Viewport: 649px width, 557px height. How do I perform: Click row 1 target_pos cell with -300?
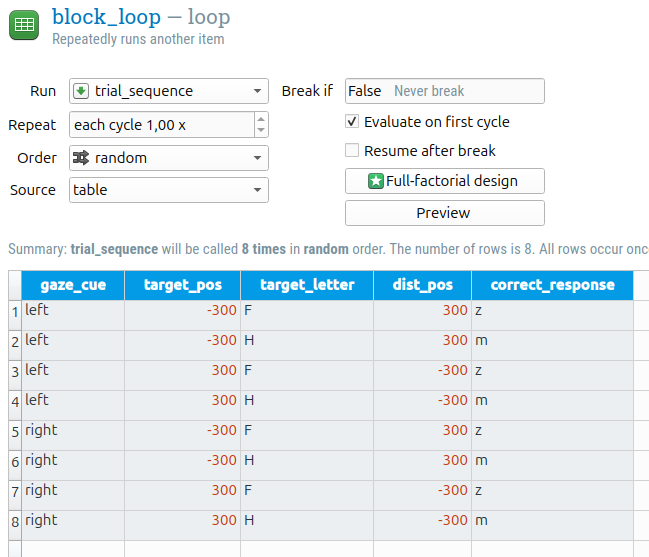point(182,311)
